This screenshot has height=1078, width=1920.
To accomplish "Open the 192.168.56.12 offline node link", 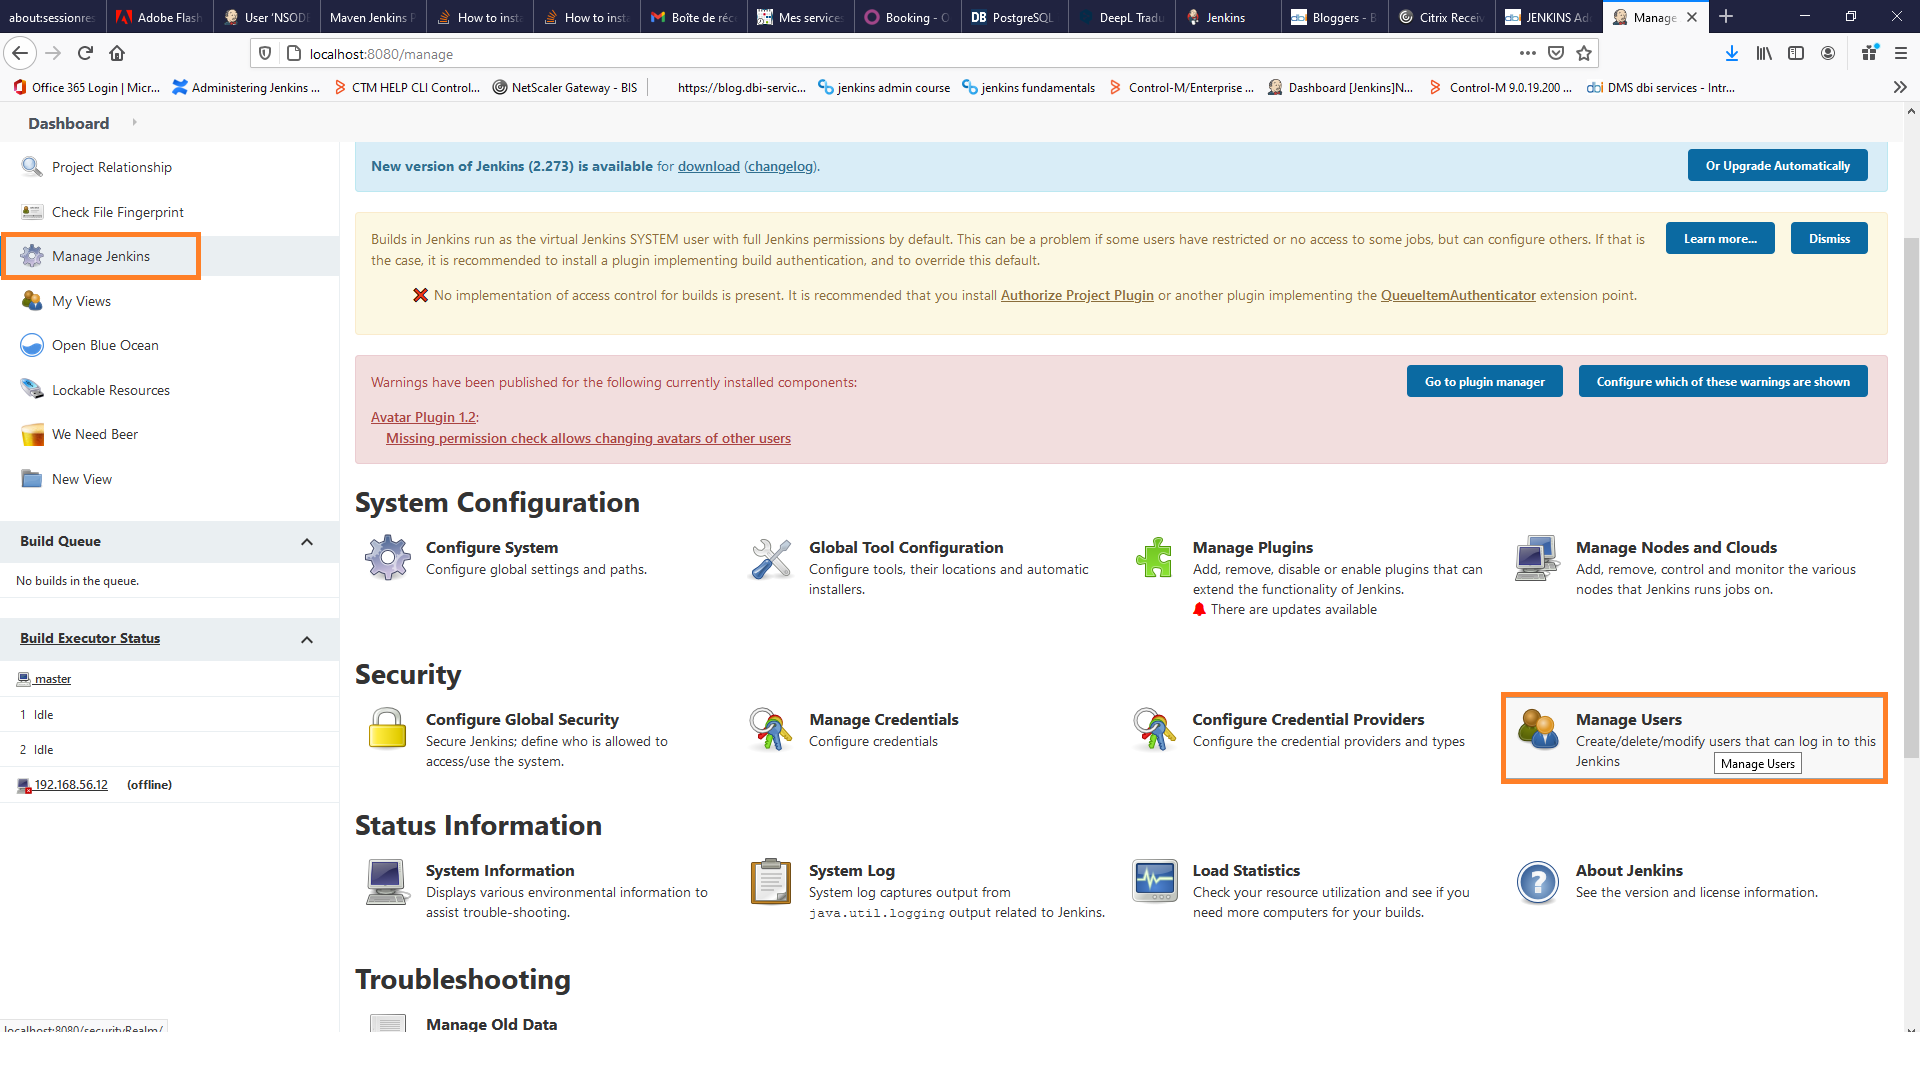I will point(71,785).
